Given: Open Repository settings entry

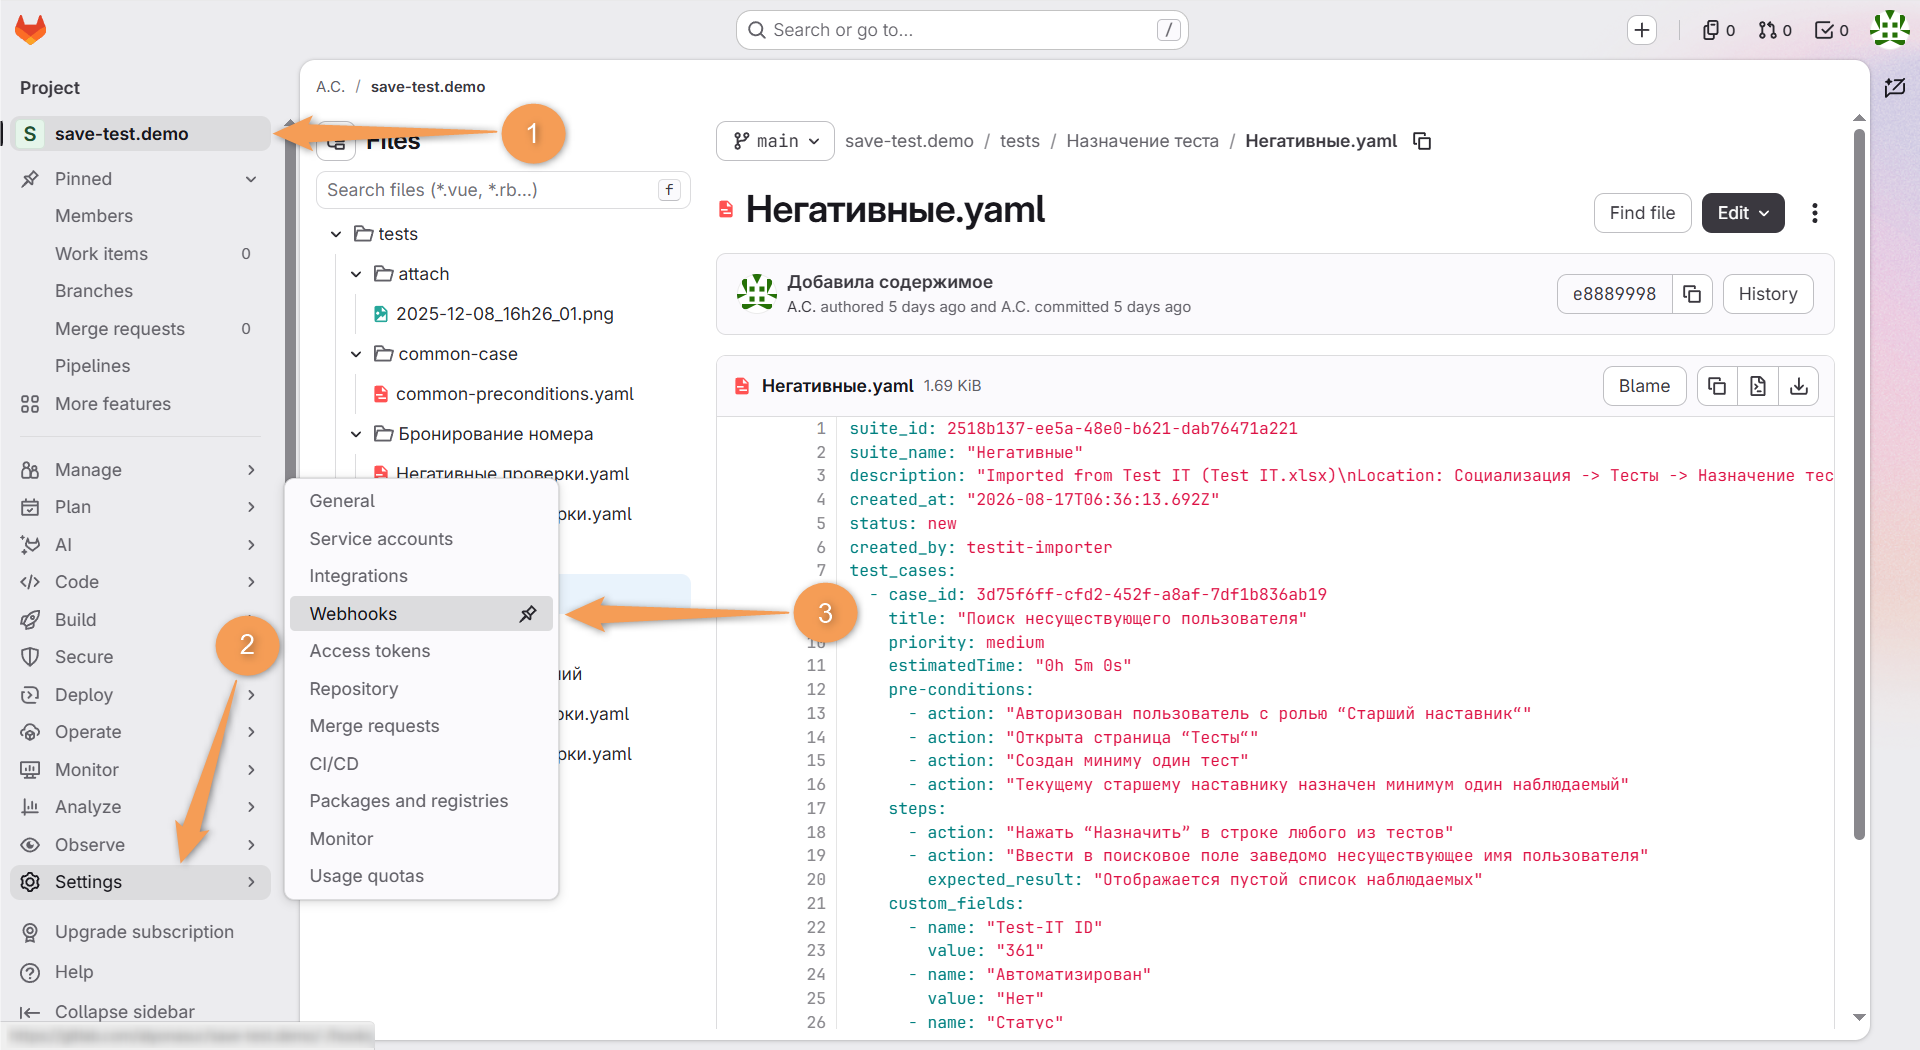Looking at the screenshot, I should 421,689.
